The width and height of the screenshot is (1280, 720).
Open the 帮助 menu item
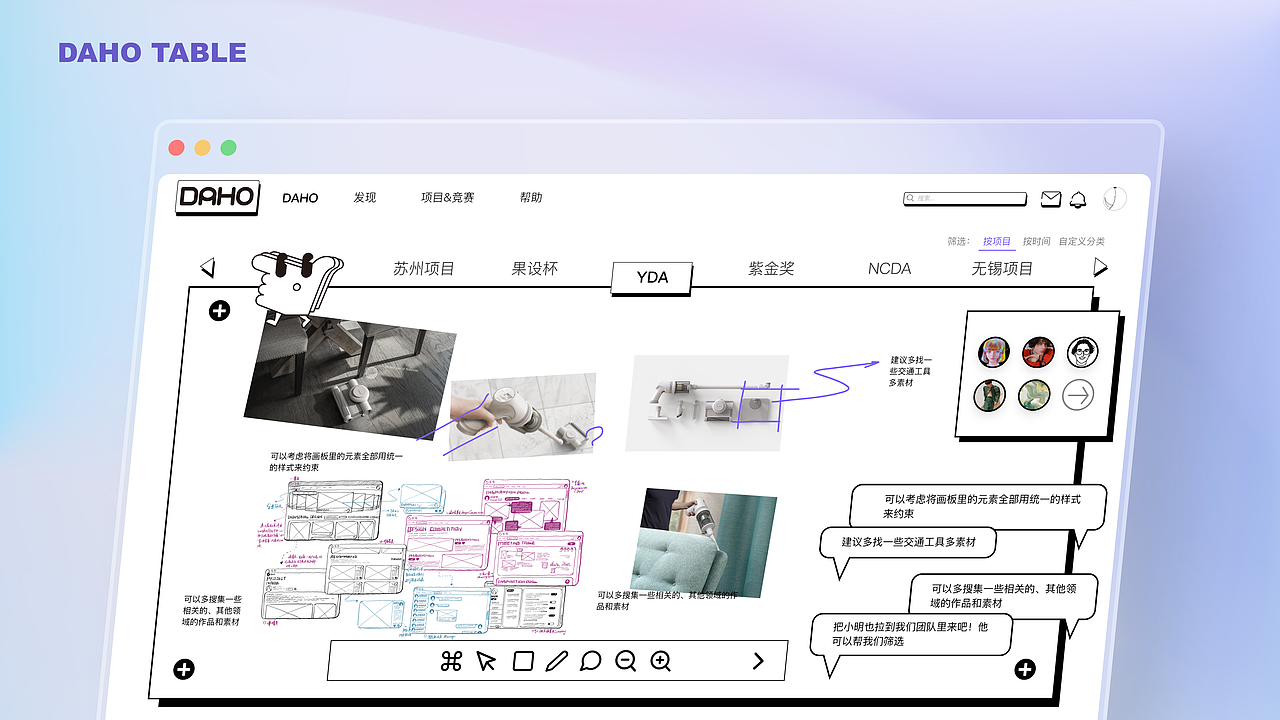(x=531, y=198)
